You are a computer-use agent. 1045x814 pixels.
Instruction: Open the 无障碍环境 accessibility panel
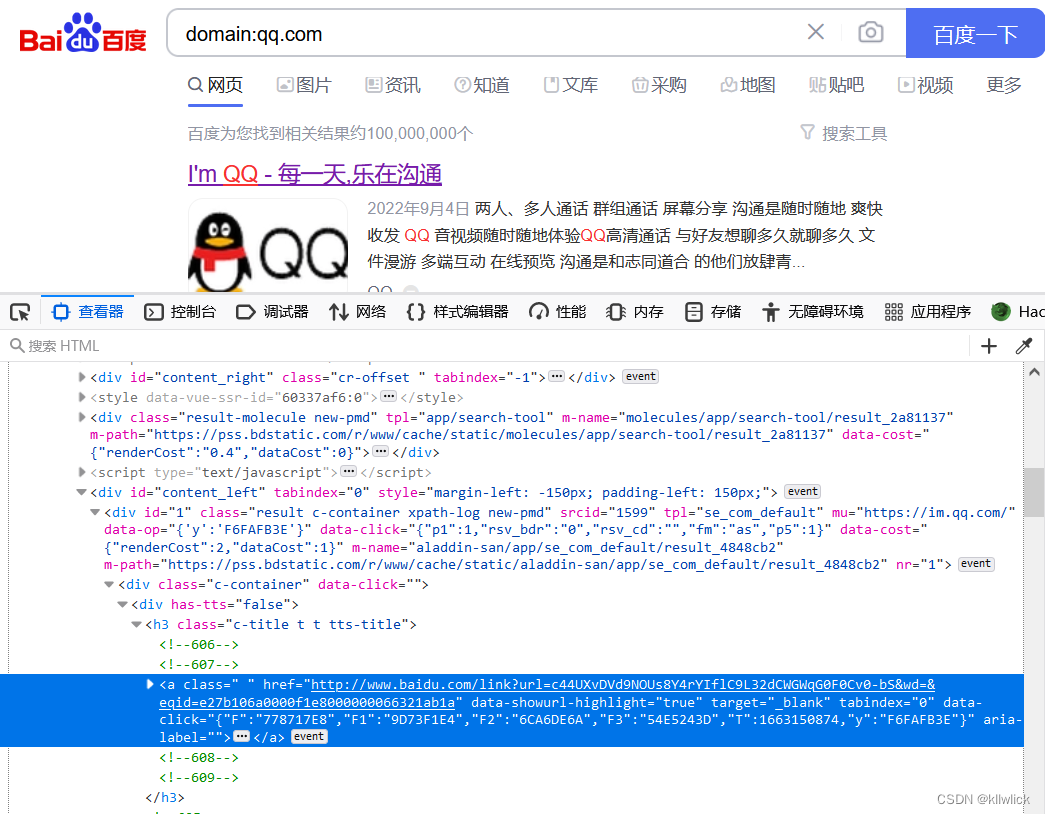(812, 312)
